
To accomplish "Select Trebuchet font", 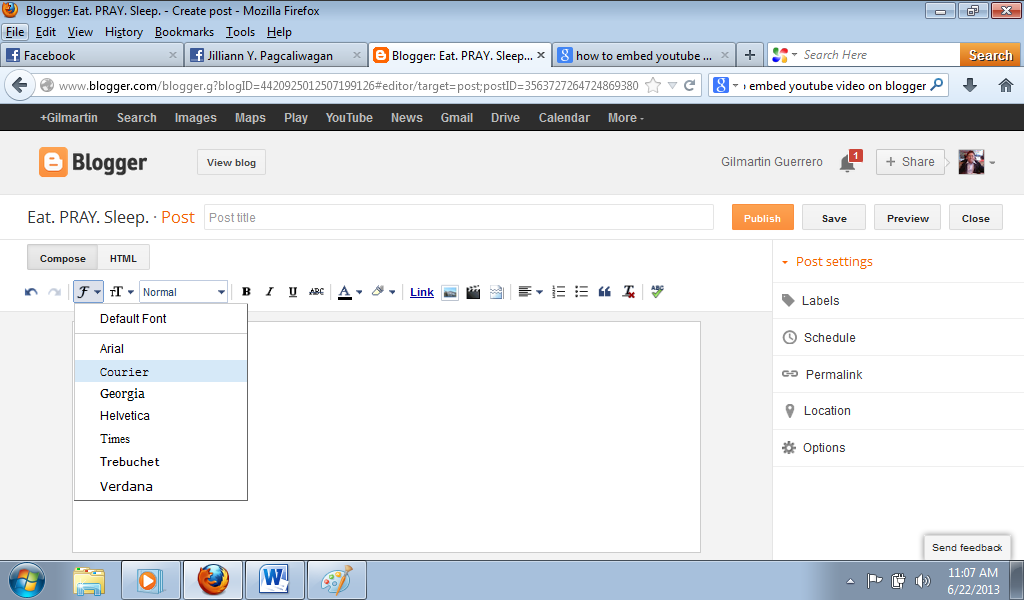I will (161, 462).
